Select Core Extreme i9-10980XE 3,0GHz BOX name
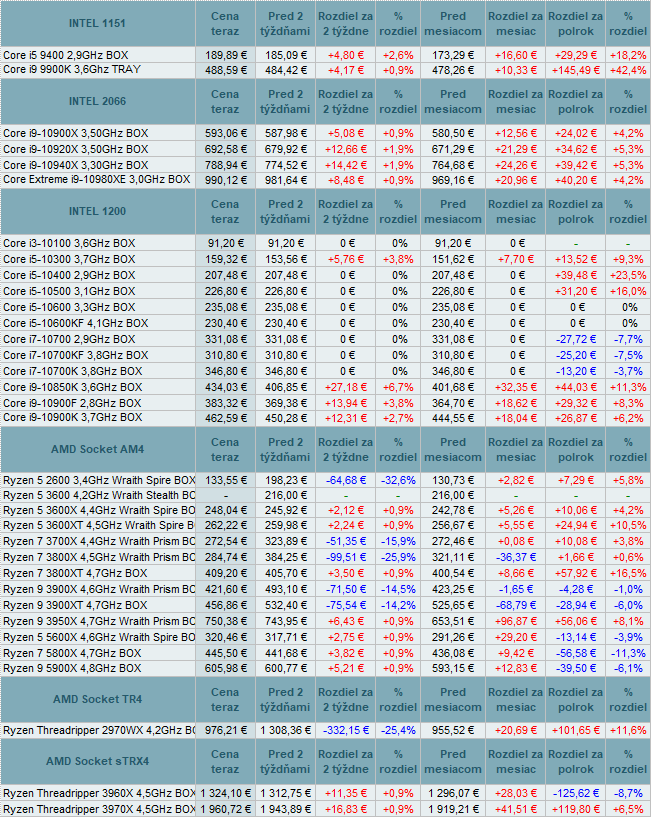Image resolution: width=651 pixels, height=817 pixels. [96, 180]
